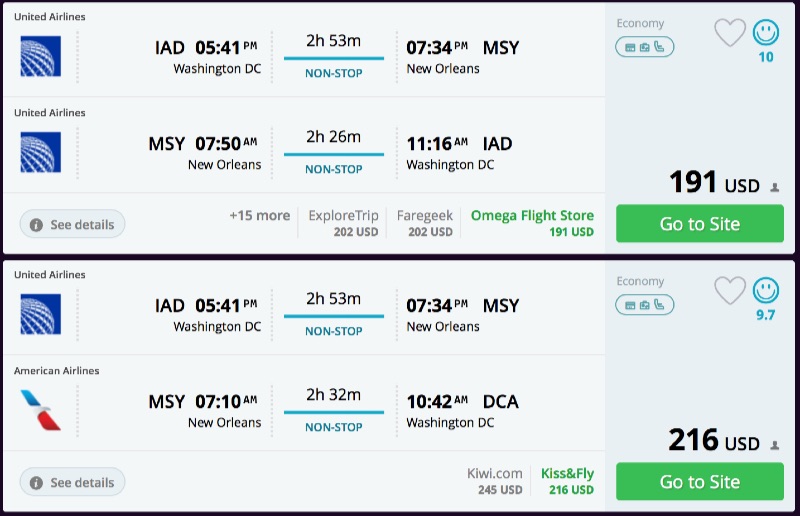This screenshot has width=800, height=516.
Task: Show the +15 more booking options
Action: click(259, 216)
